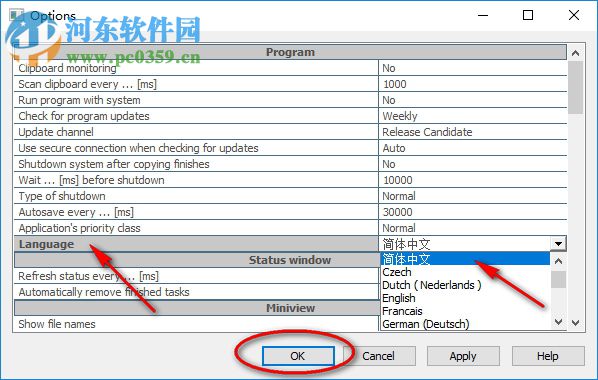598x380 pixels.
Task: Select the Show file names row
Action: (x=196, y=324)
